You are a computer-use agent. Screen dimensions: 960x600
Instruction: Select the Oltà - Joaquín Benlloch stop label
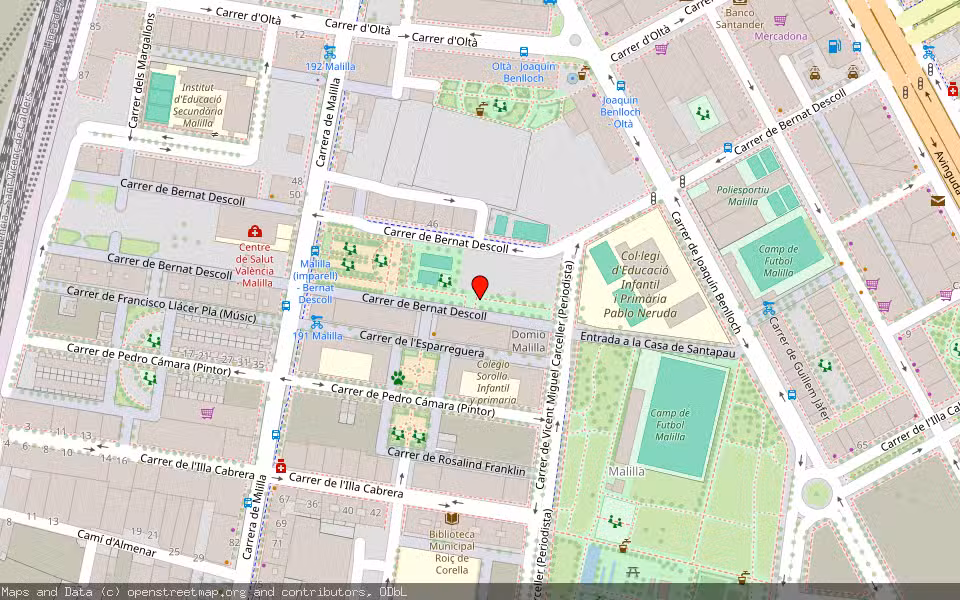(523, 72)
